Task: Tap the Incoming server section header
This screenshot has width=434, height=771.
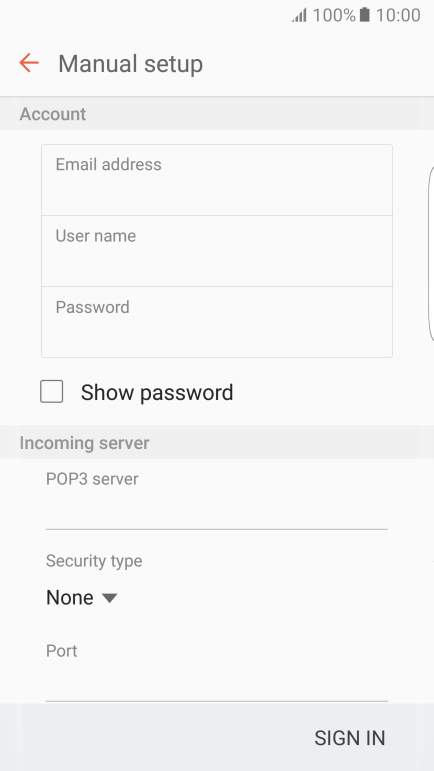Action: [x=84, y=443]
